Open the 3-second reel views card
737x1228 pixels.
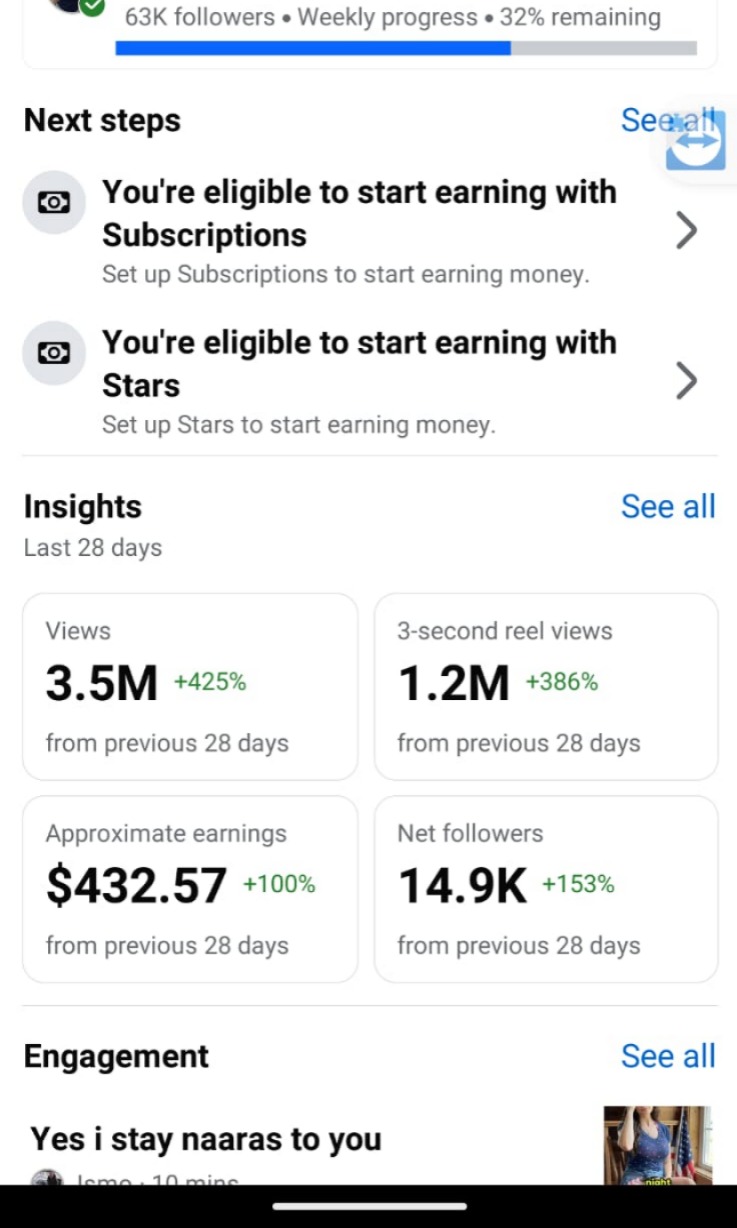(x=546, y=687)
